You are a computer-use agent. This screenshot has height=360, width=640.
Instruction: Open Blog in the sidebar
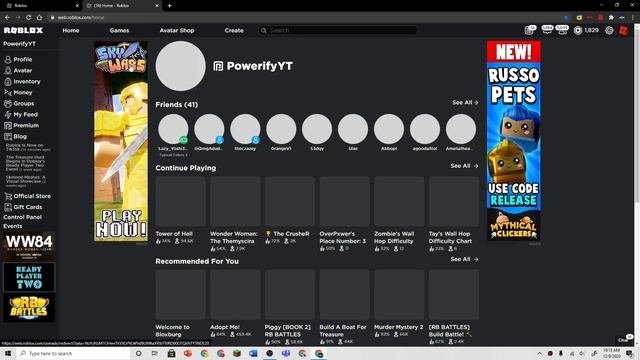(x=16, y=136)
